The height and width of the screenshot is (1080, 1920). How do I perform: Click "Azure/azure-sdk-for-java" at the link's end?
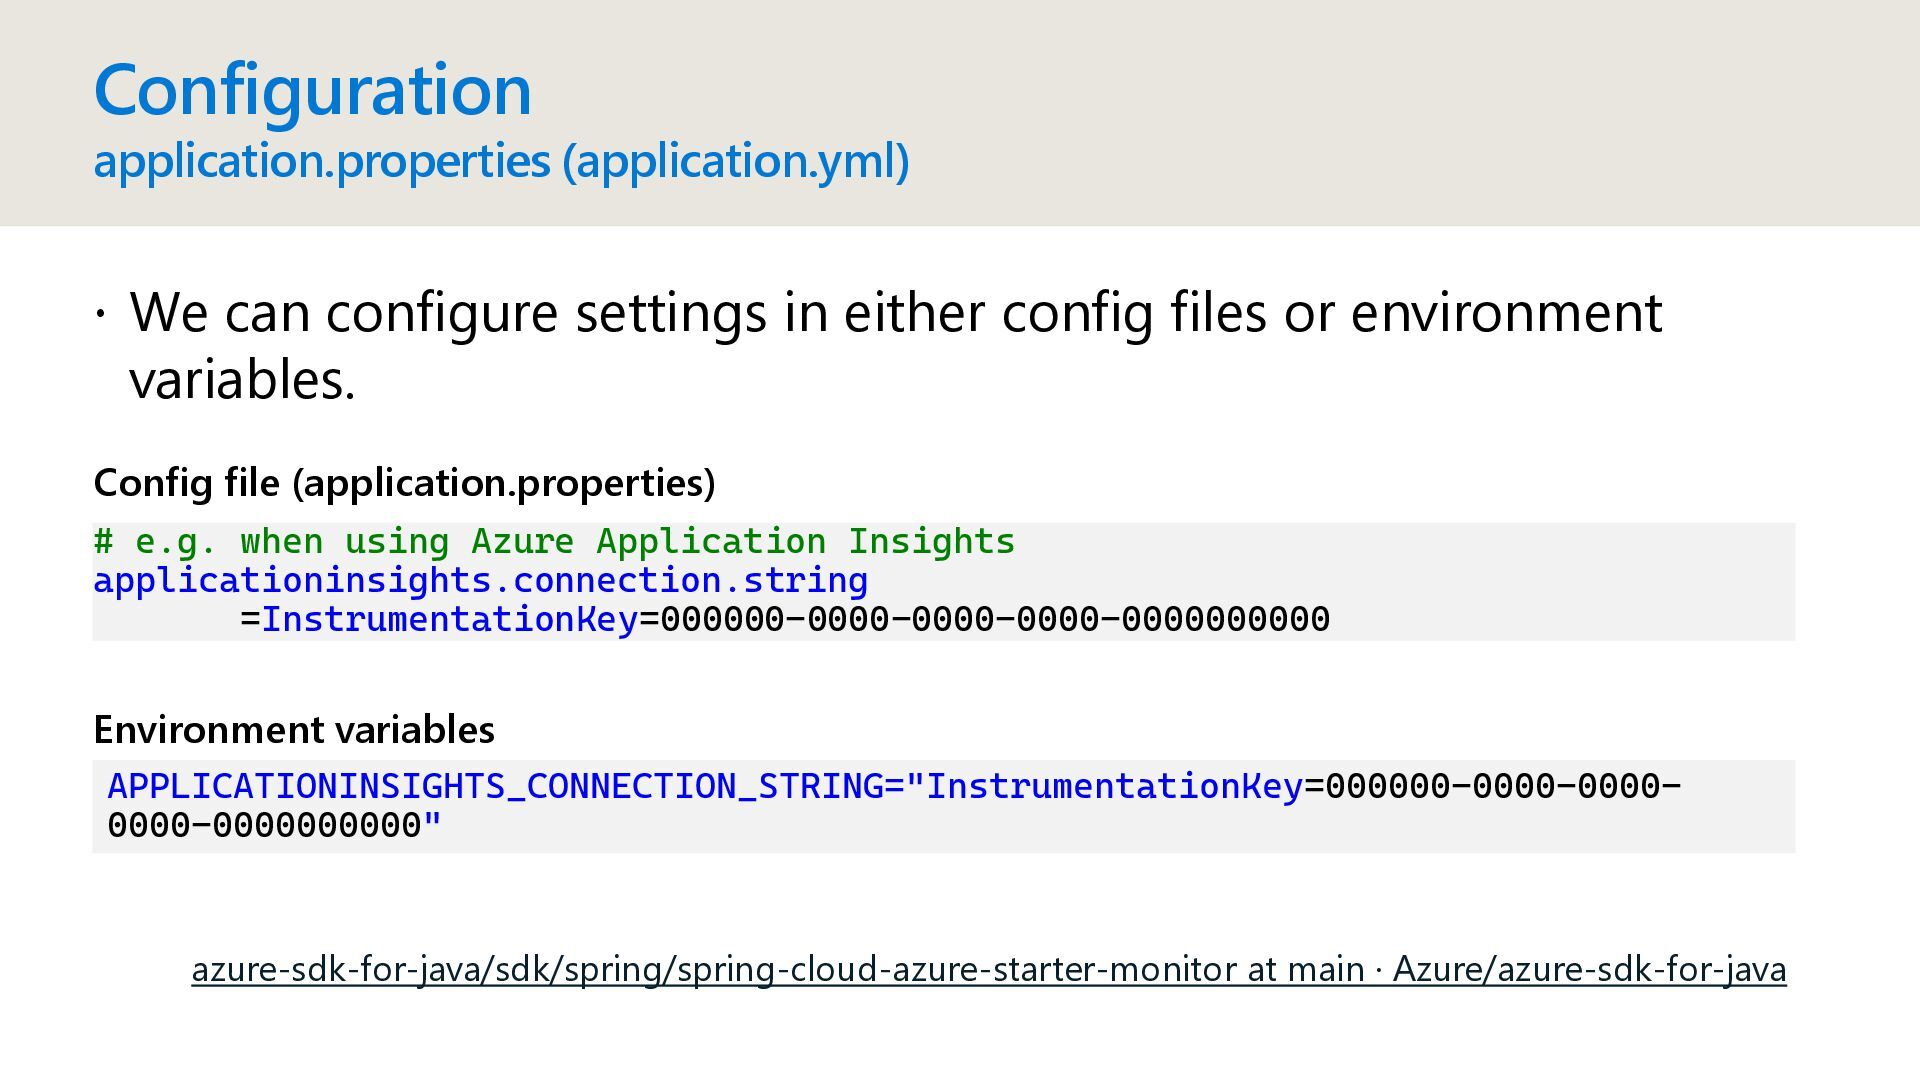(x=1589, y=969)
